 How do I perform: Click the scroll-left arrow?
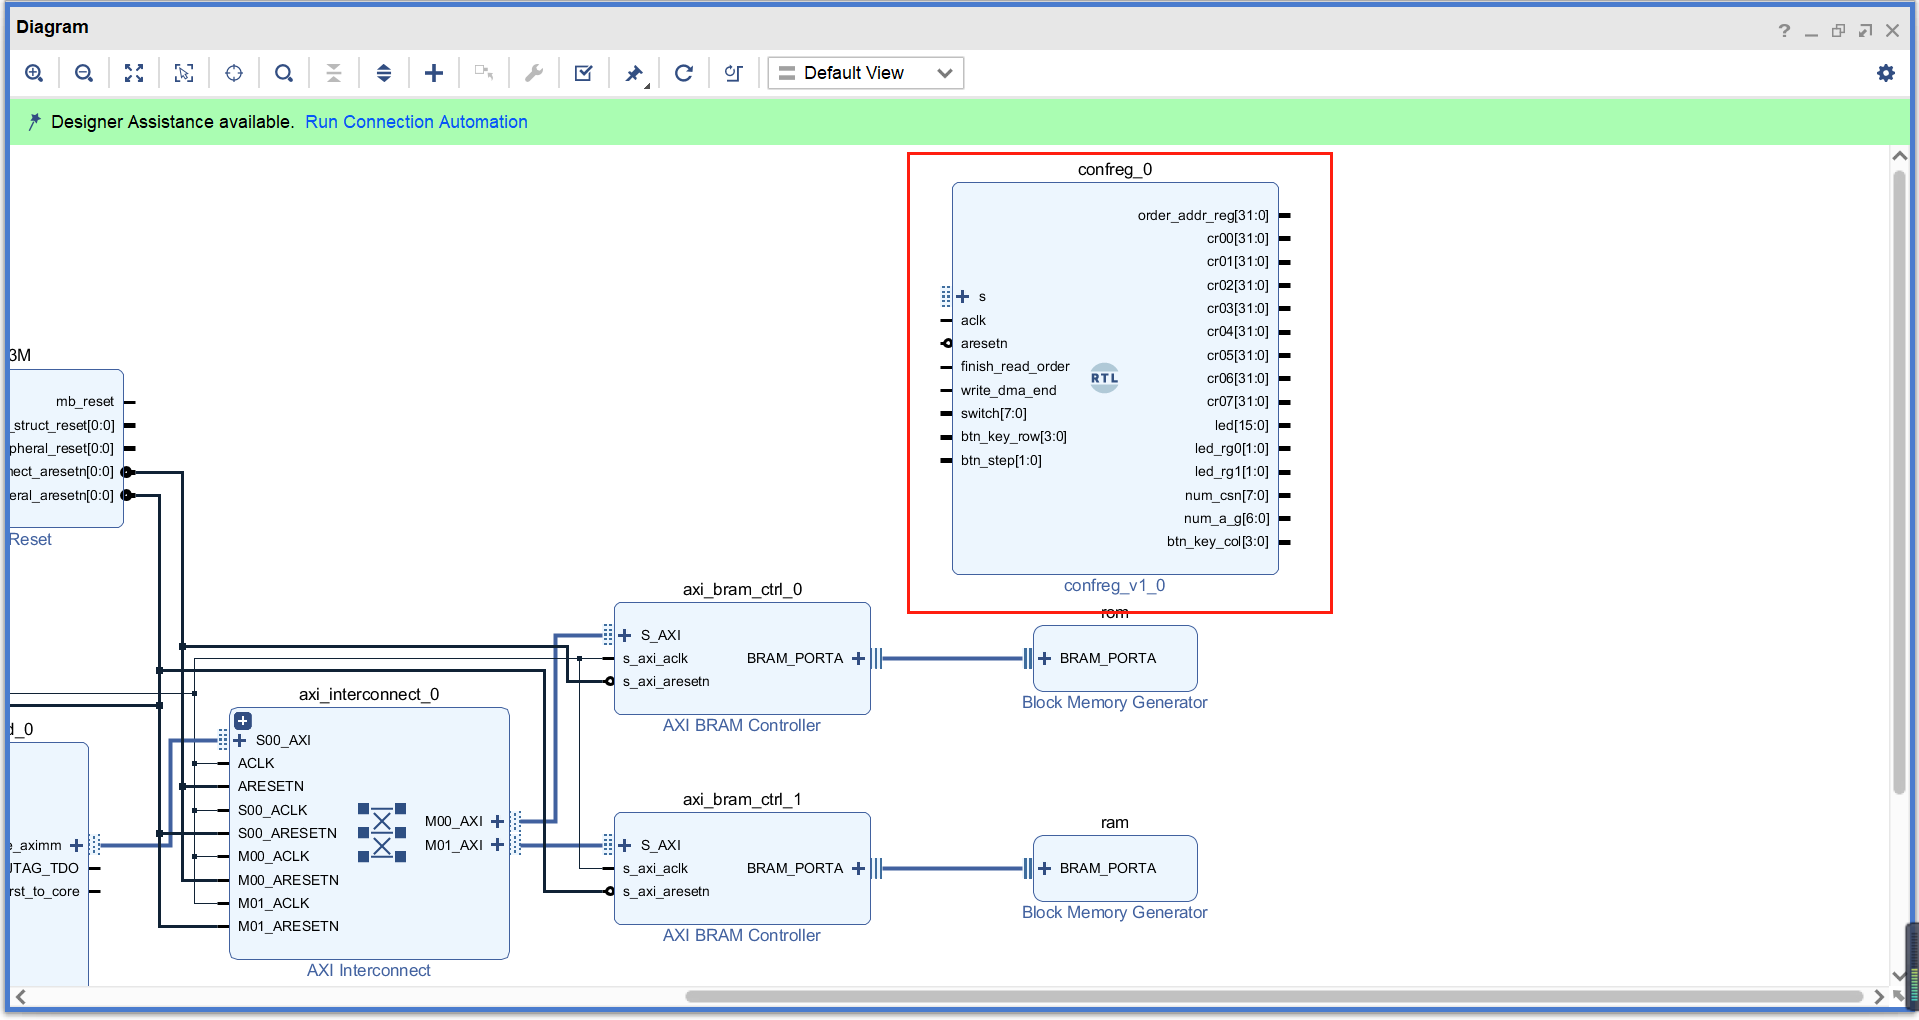(20, 996)
